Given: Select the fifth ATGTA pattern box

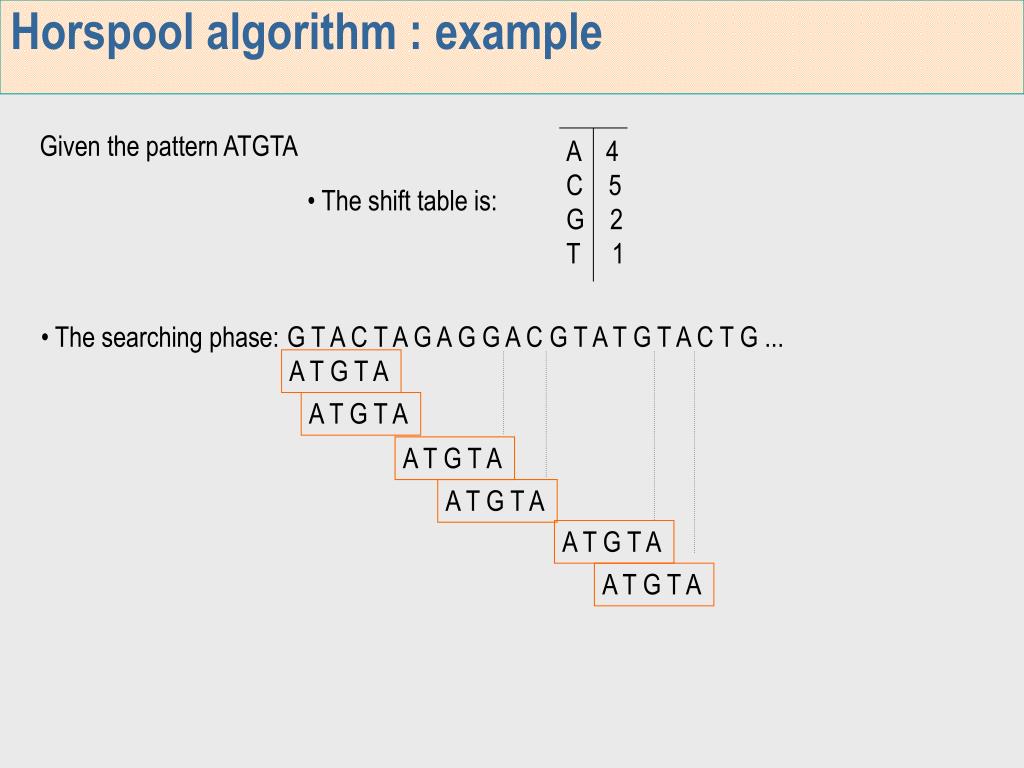Looking at the screenshot, I should point(614,542).
